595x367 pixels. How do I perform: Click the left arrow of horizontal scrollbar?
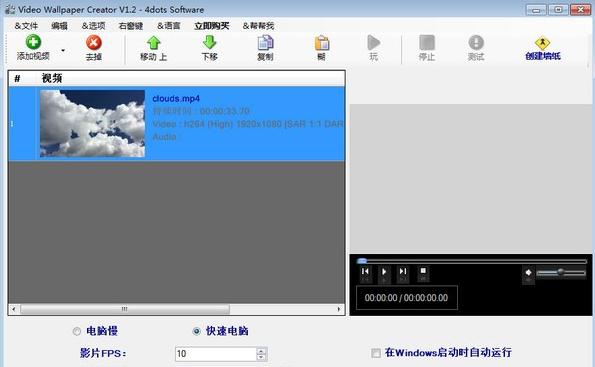[x=14, y=309]
